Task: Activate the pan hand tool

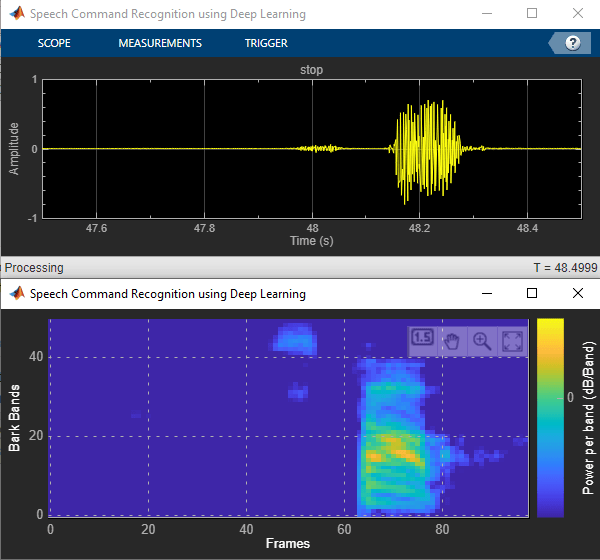Action: pos(452,339)
